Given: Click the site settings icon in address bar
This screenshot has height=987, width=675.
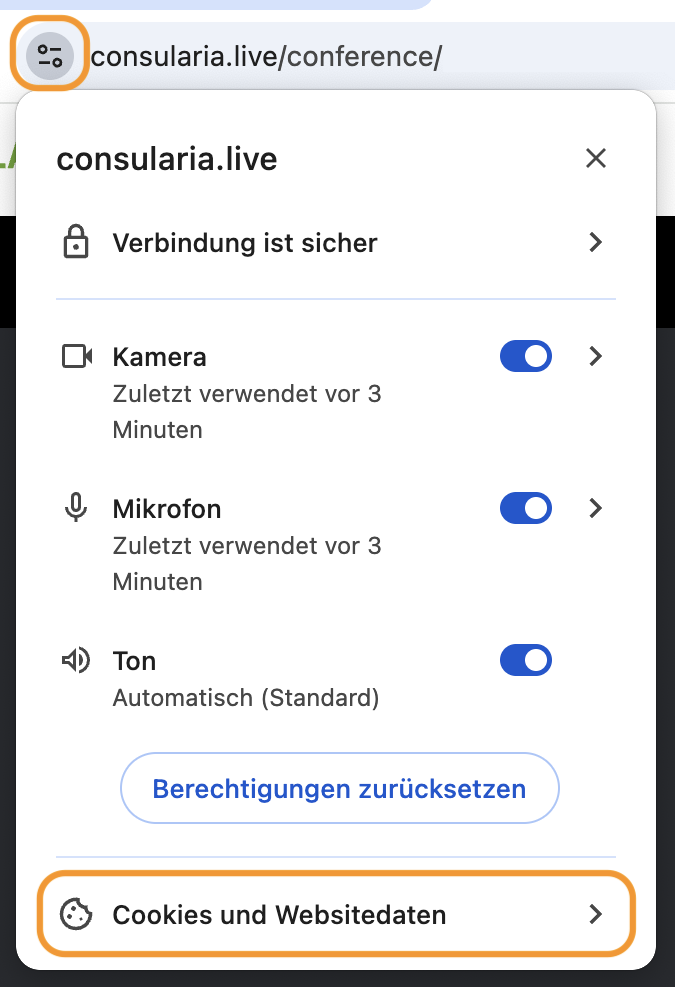Looking at the screenshot, I should [50, 56].
